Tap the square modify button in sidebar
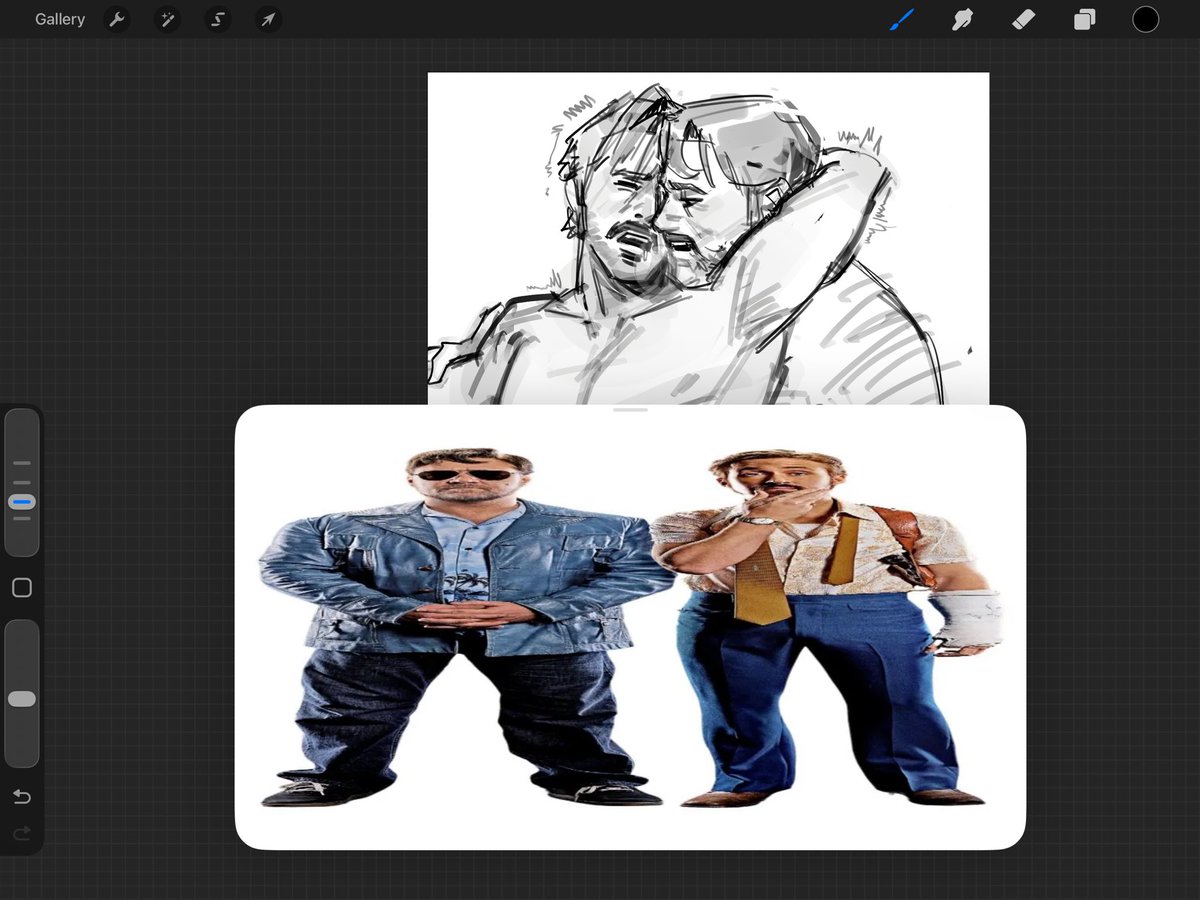 (x=22, y=588)
